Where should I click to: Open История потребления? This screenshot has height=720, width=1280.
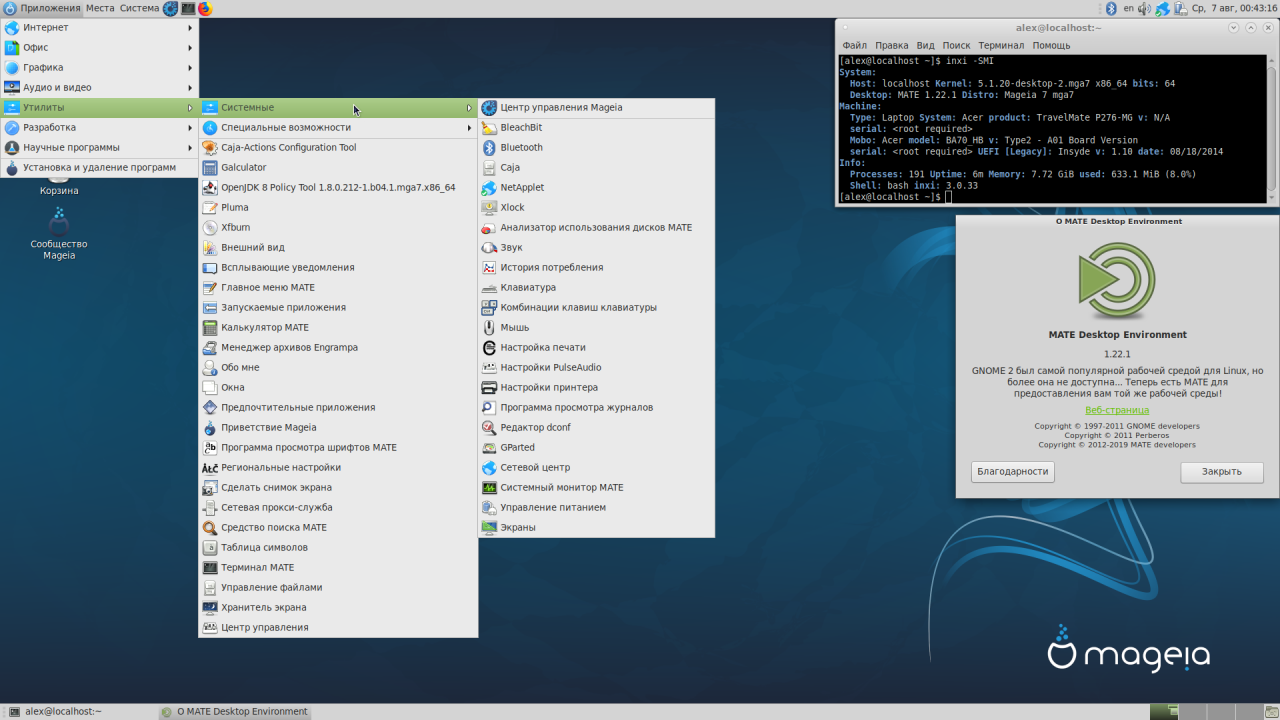pyautogui.click(x=597, y=267)
